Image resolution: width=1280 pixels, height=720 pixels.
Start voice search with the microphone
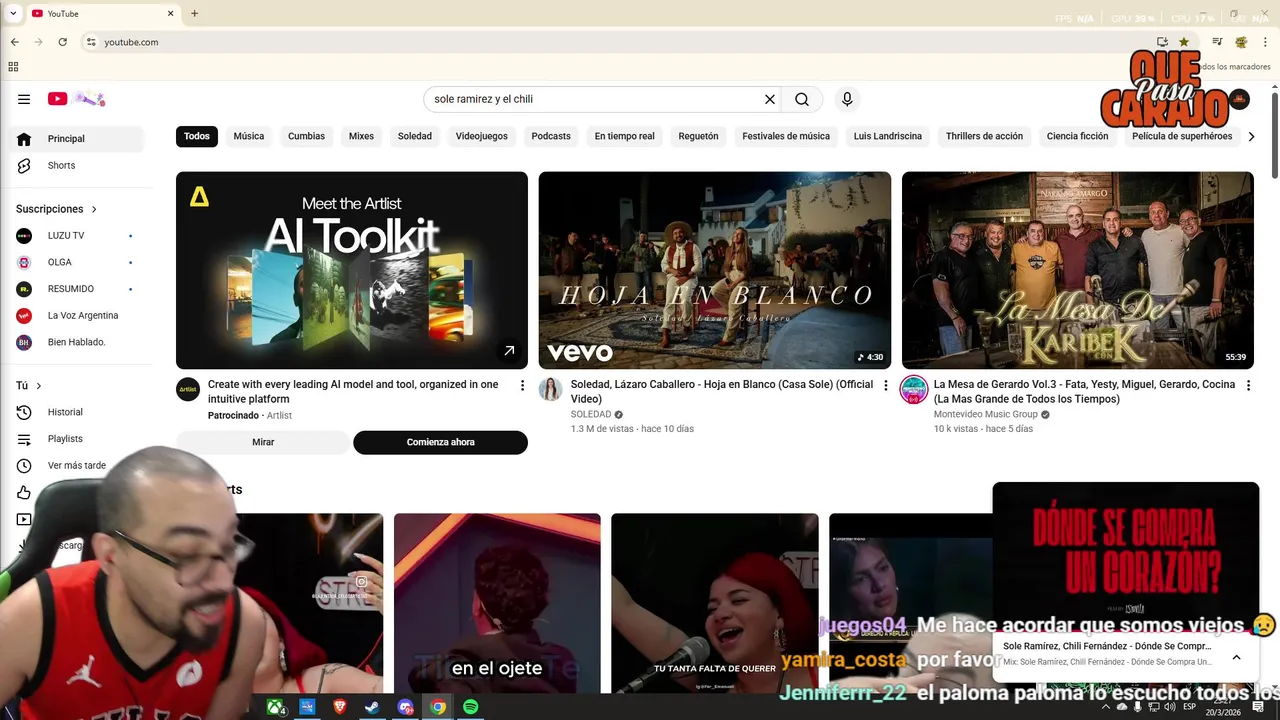pos(847,99)
